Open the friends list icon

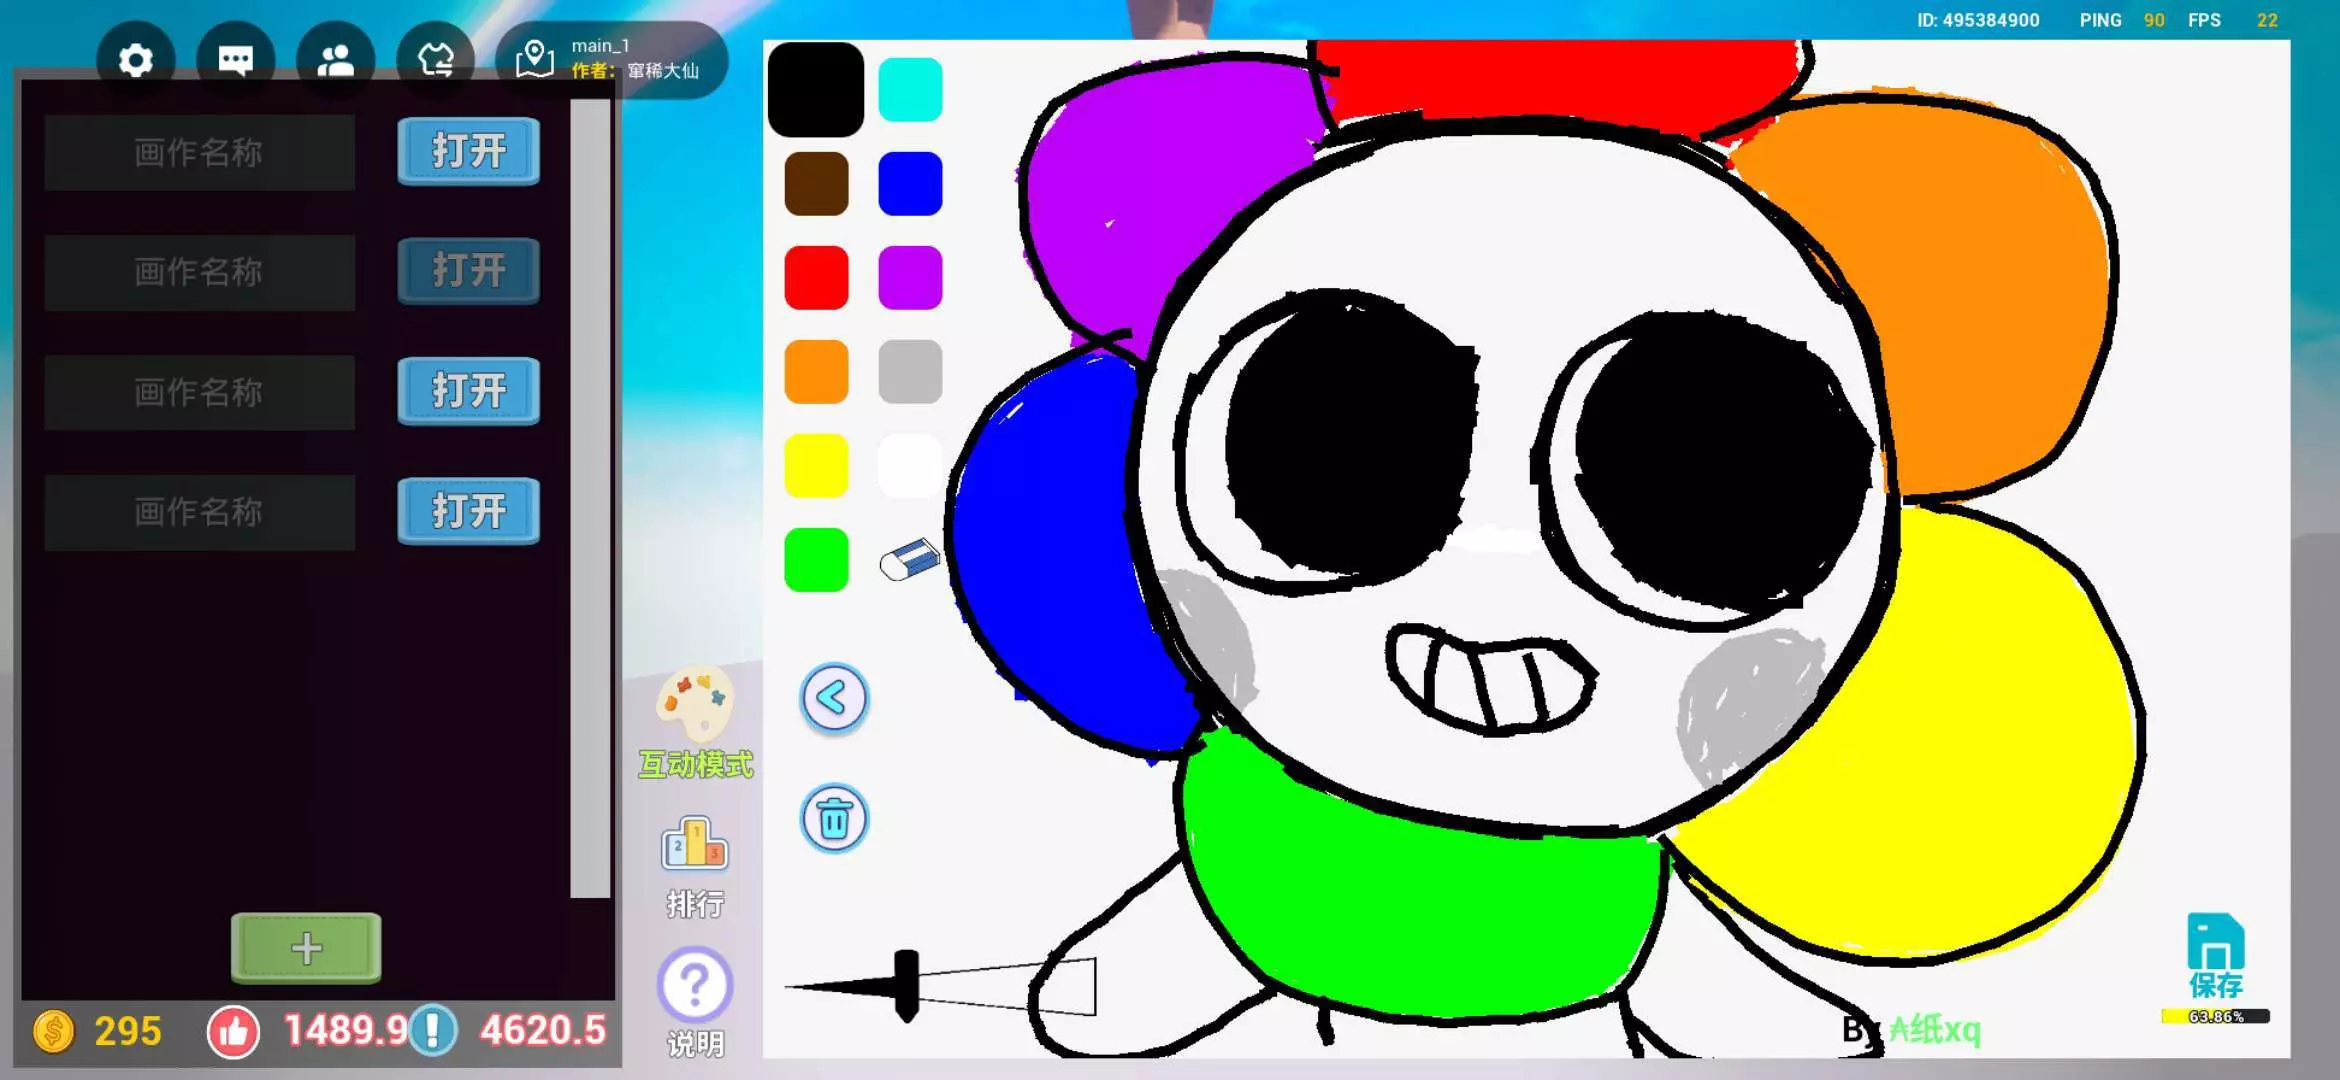coord(336,61)
